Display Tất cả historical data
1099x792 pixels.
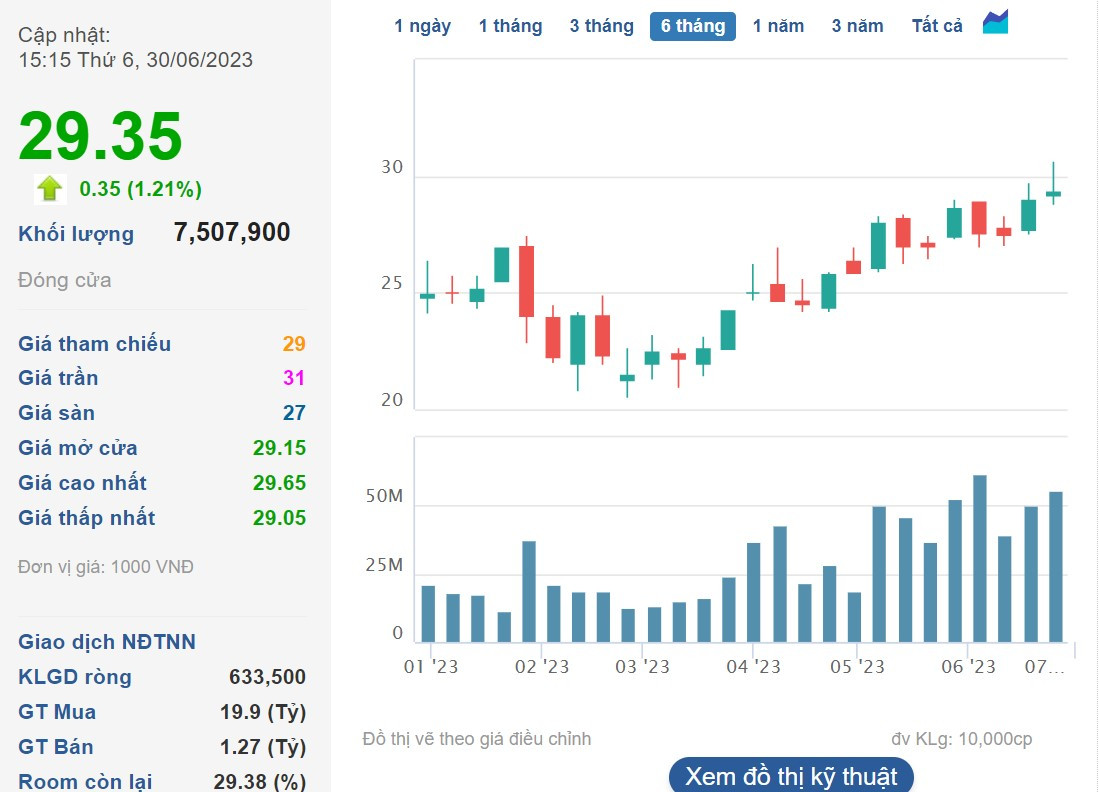[937, 26]
